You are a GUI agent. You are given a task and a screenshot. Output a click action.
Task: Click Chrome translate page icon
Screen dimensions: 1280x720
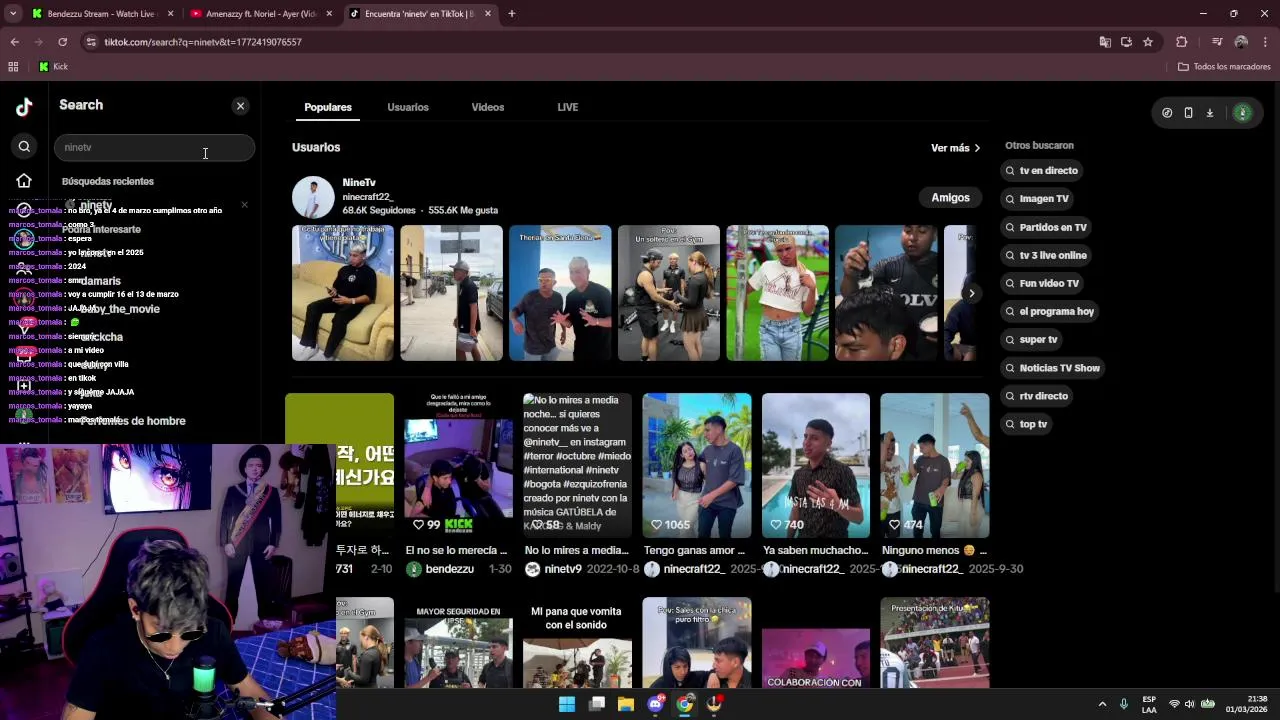pos(1105,42)
